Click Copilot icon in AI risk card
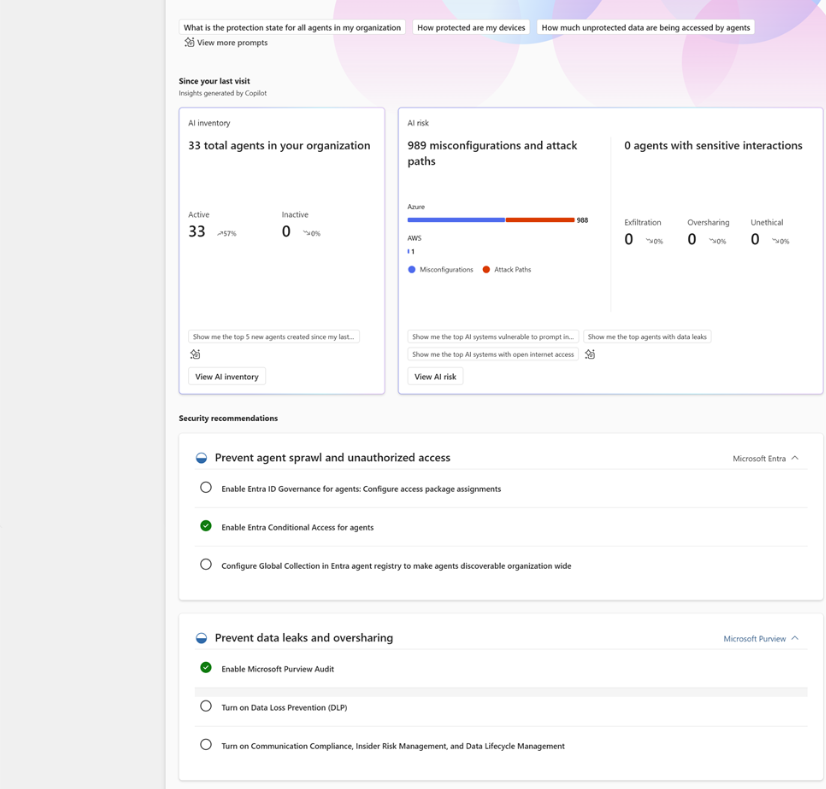Screen dimensions: 826x789 pyautogui.click(x=590, y=354)
